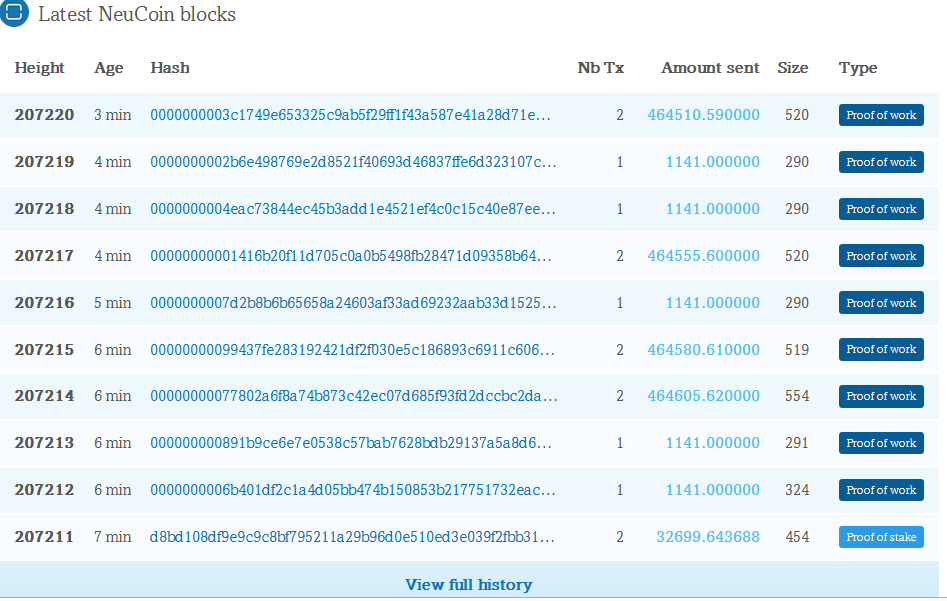
Task: Click the View full history link
Action: pos(469,585)
